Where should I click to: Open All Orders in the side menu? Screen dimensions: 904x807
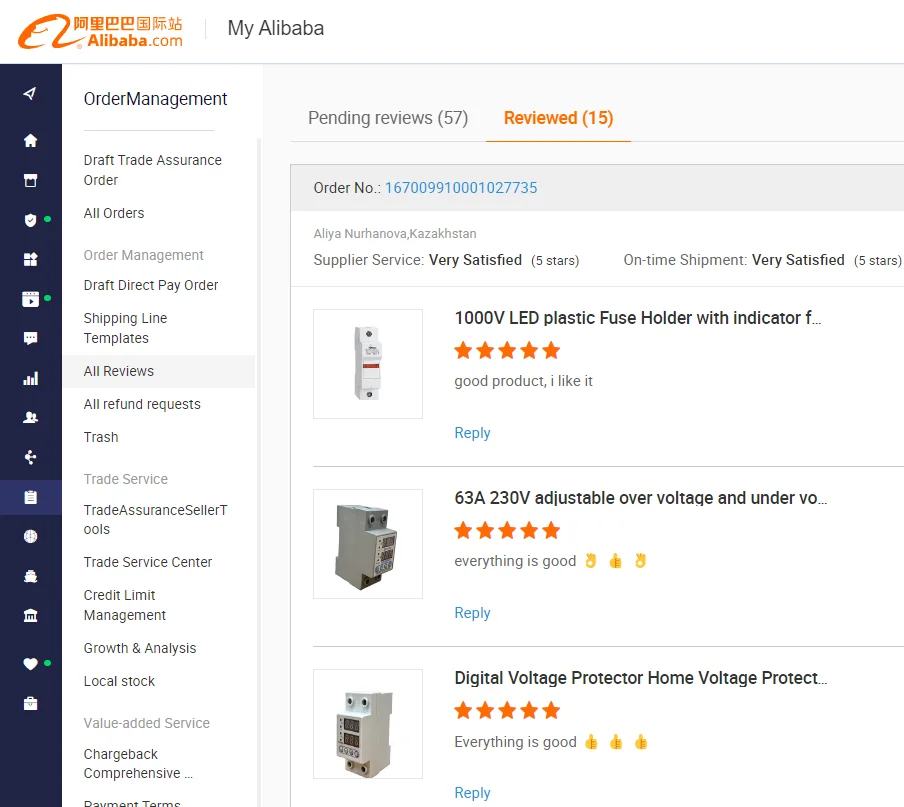pos(114,213)
